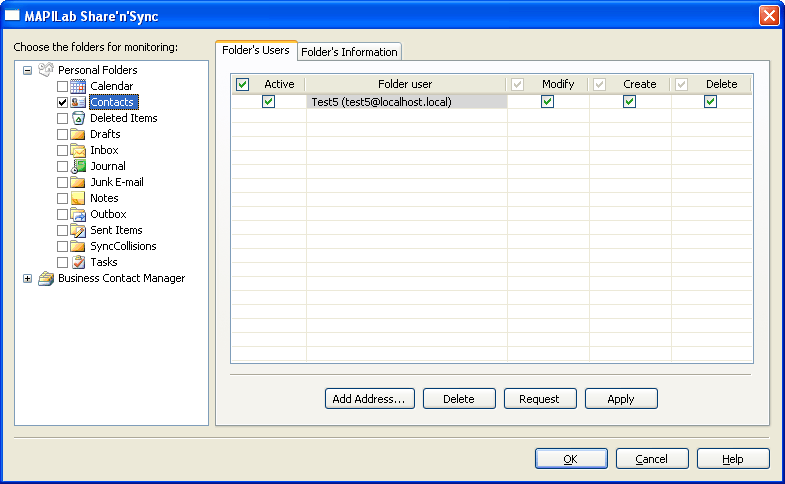
Task: Toggle the Modify column header checkbox
Action: pyautogui.click(x=517, y=85)
